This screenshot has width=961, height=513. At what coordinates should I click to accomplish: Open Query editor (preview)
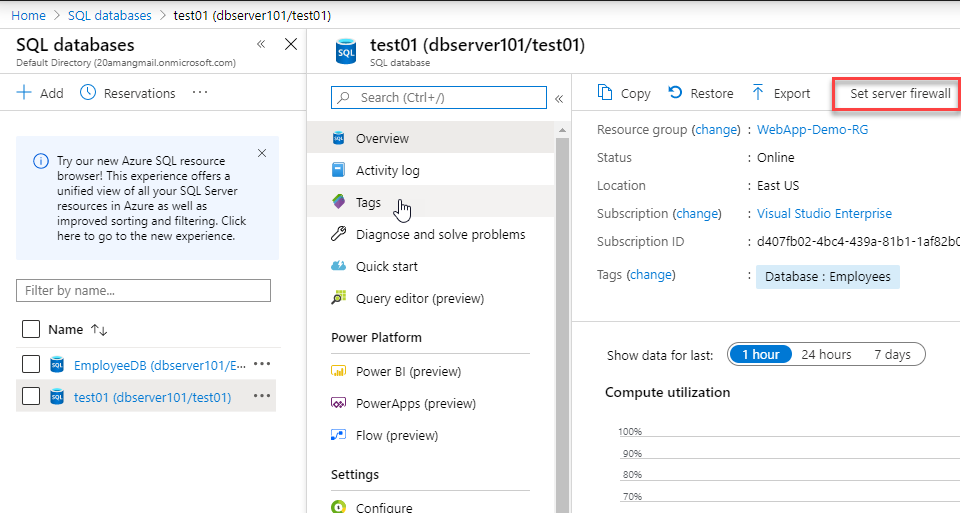pyautogui.click(x=431, y=298)
